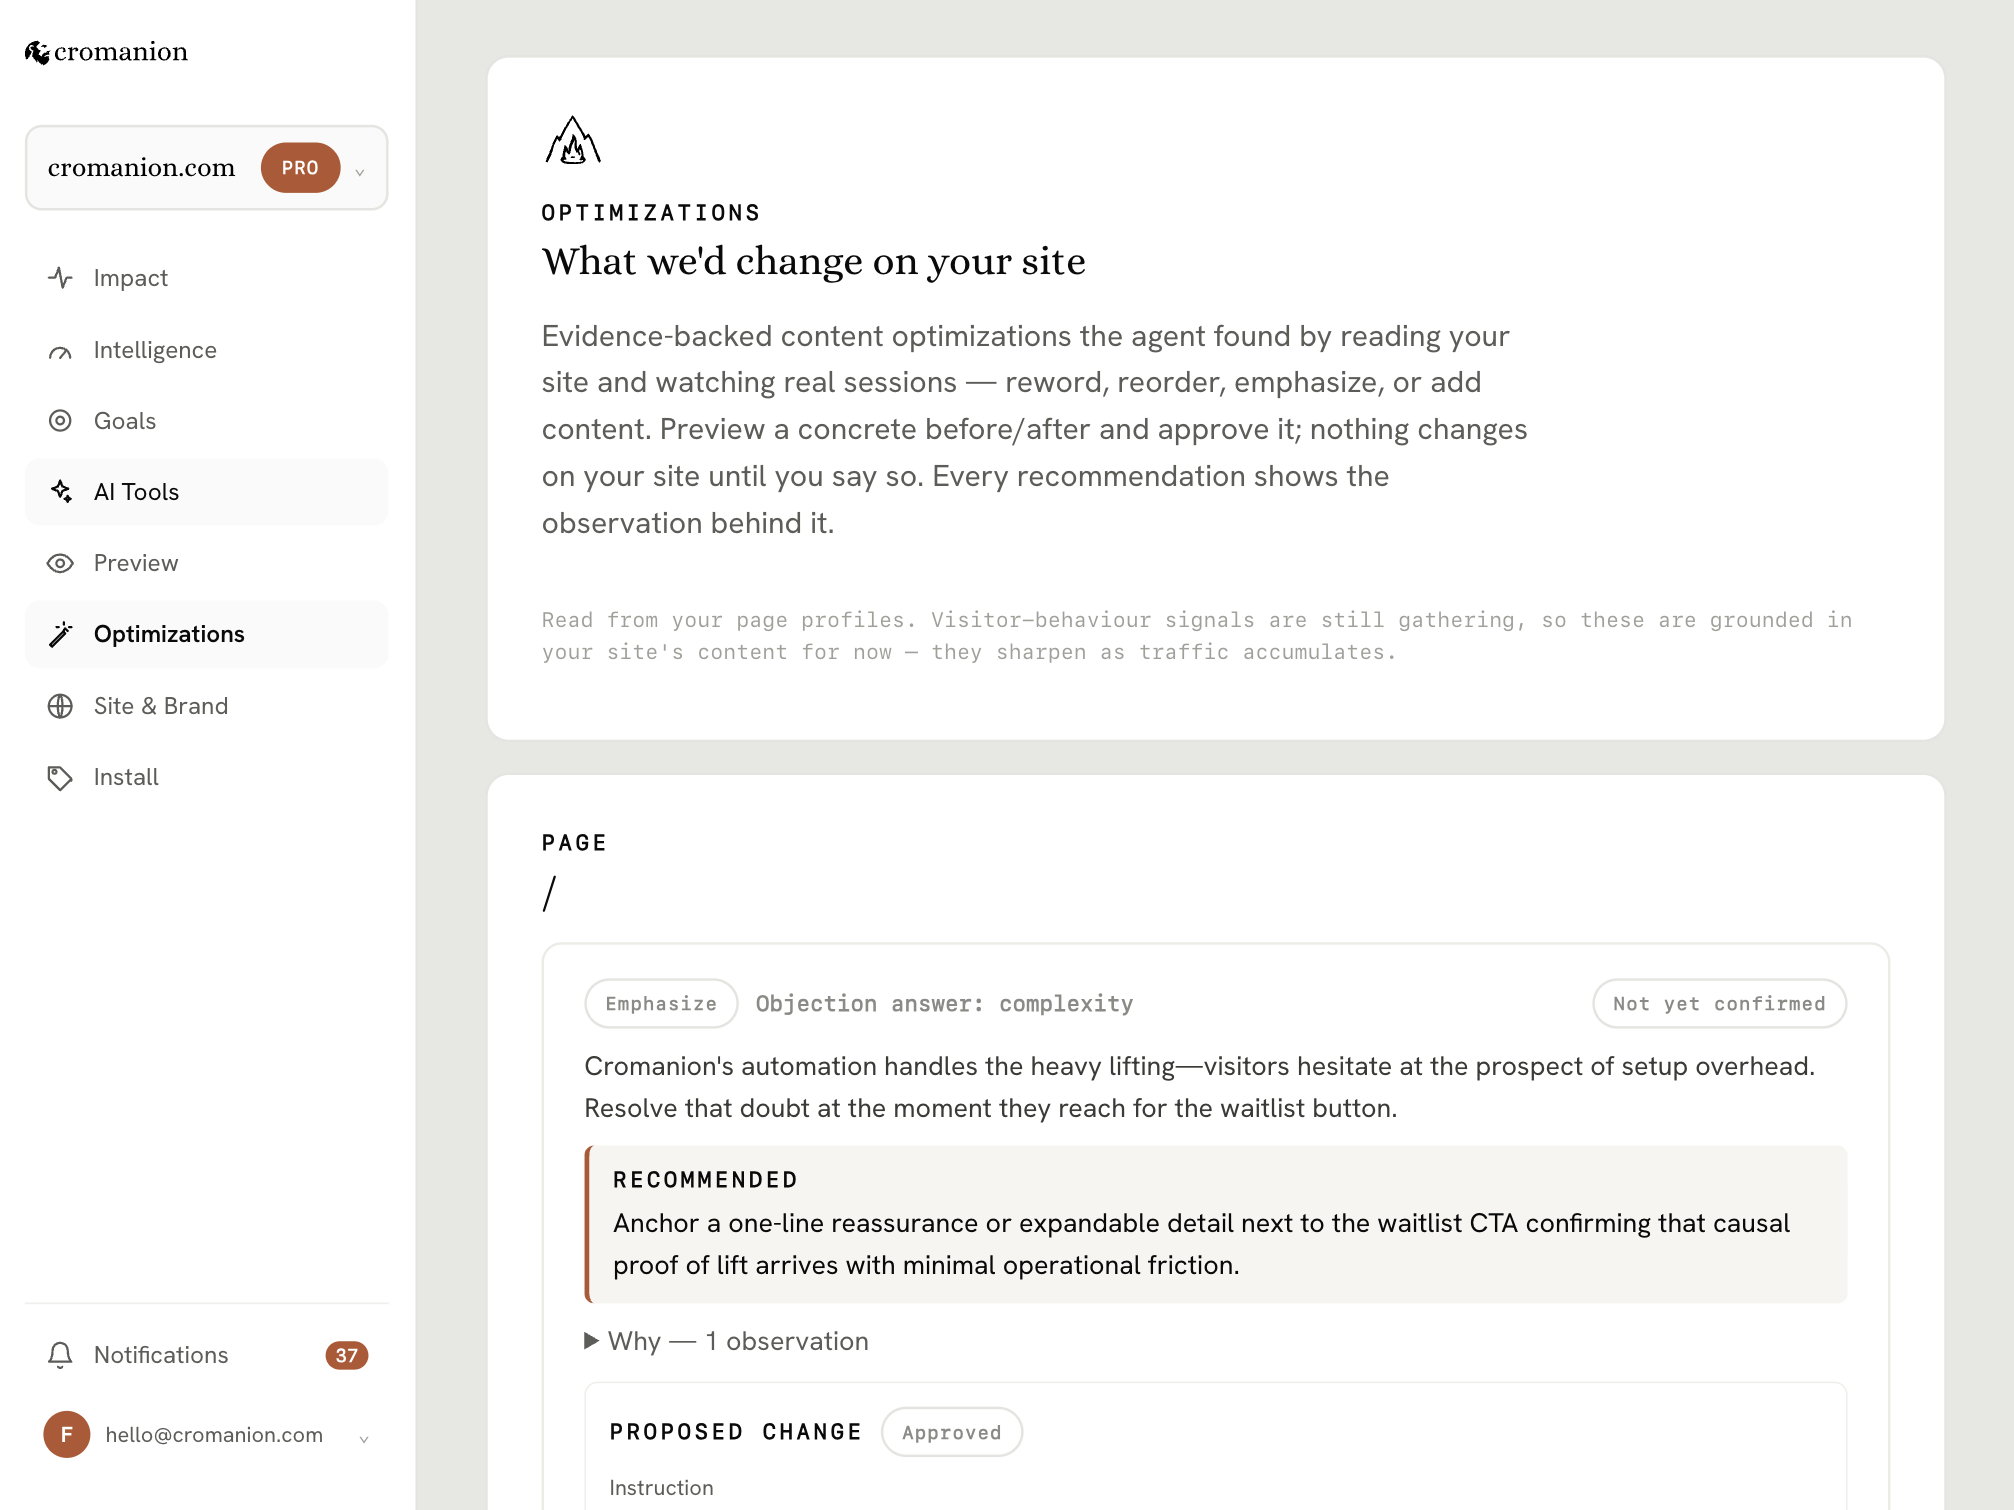Viewport: 2014px width, 1510px height.
Task: Click the Cromanion logo in sidebar
Action: (x=106, y=52)
